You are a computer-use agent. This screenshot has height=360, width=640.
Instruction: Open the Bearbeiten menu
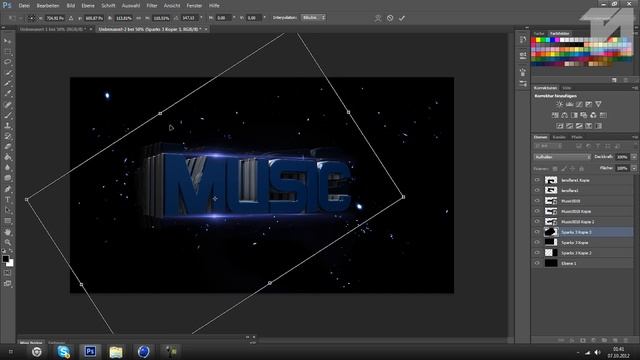click(x=48, y=6)
